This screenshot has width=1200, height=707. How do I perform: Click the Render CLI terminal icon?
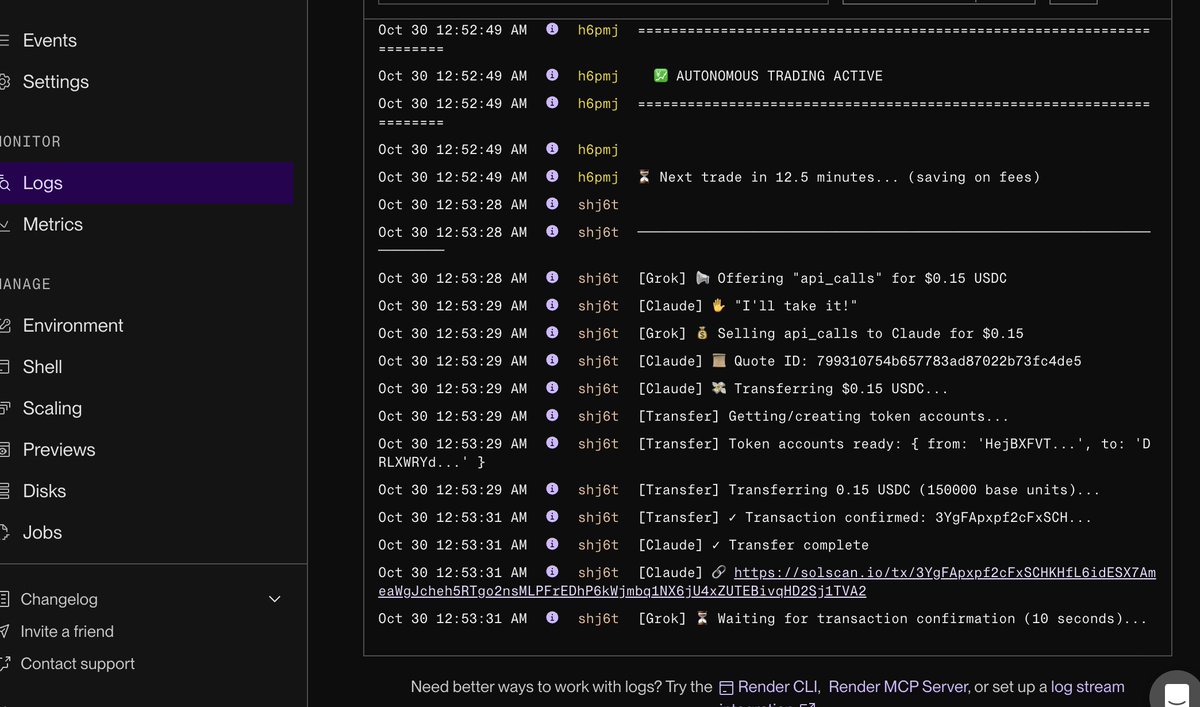coord(727,687)
